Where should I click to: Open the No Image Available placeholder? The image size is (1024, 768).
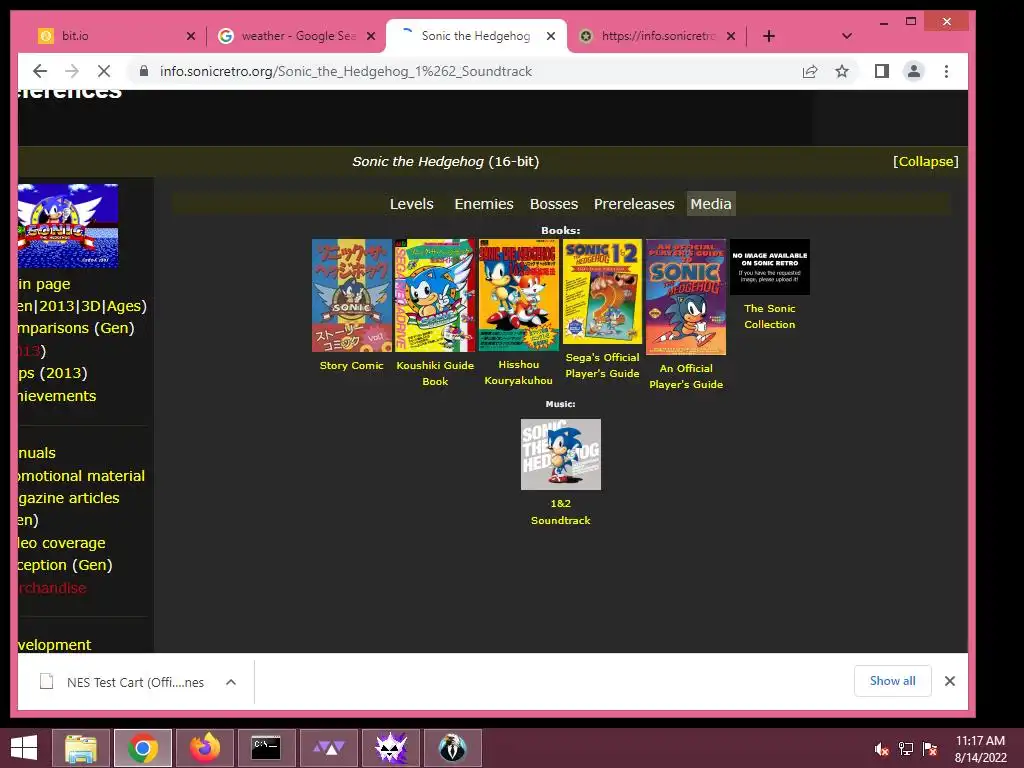tap(770, 266)
